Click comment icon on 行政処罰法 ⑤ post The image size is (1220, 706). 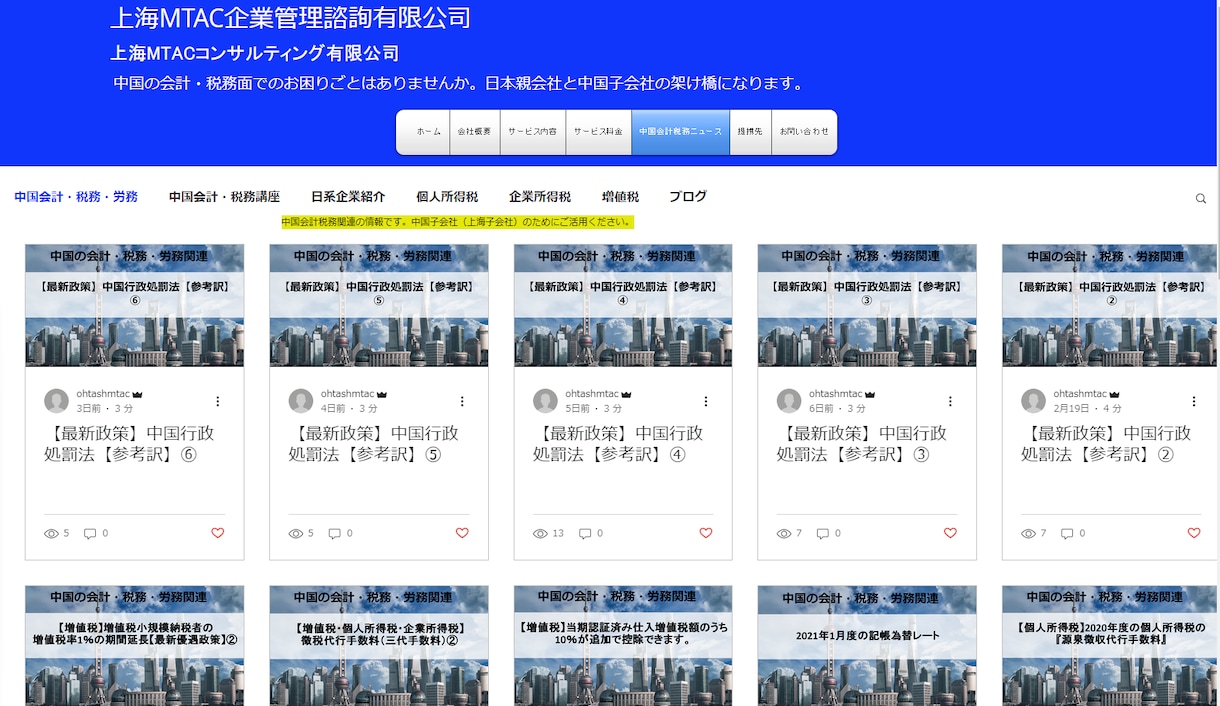[334, 534]
